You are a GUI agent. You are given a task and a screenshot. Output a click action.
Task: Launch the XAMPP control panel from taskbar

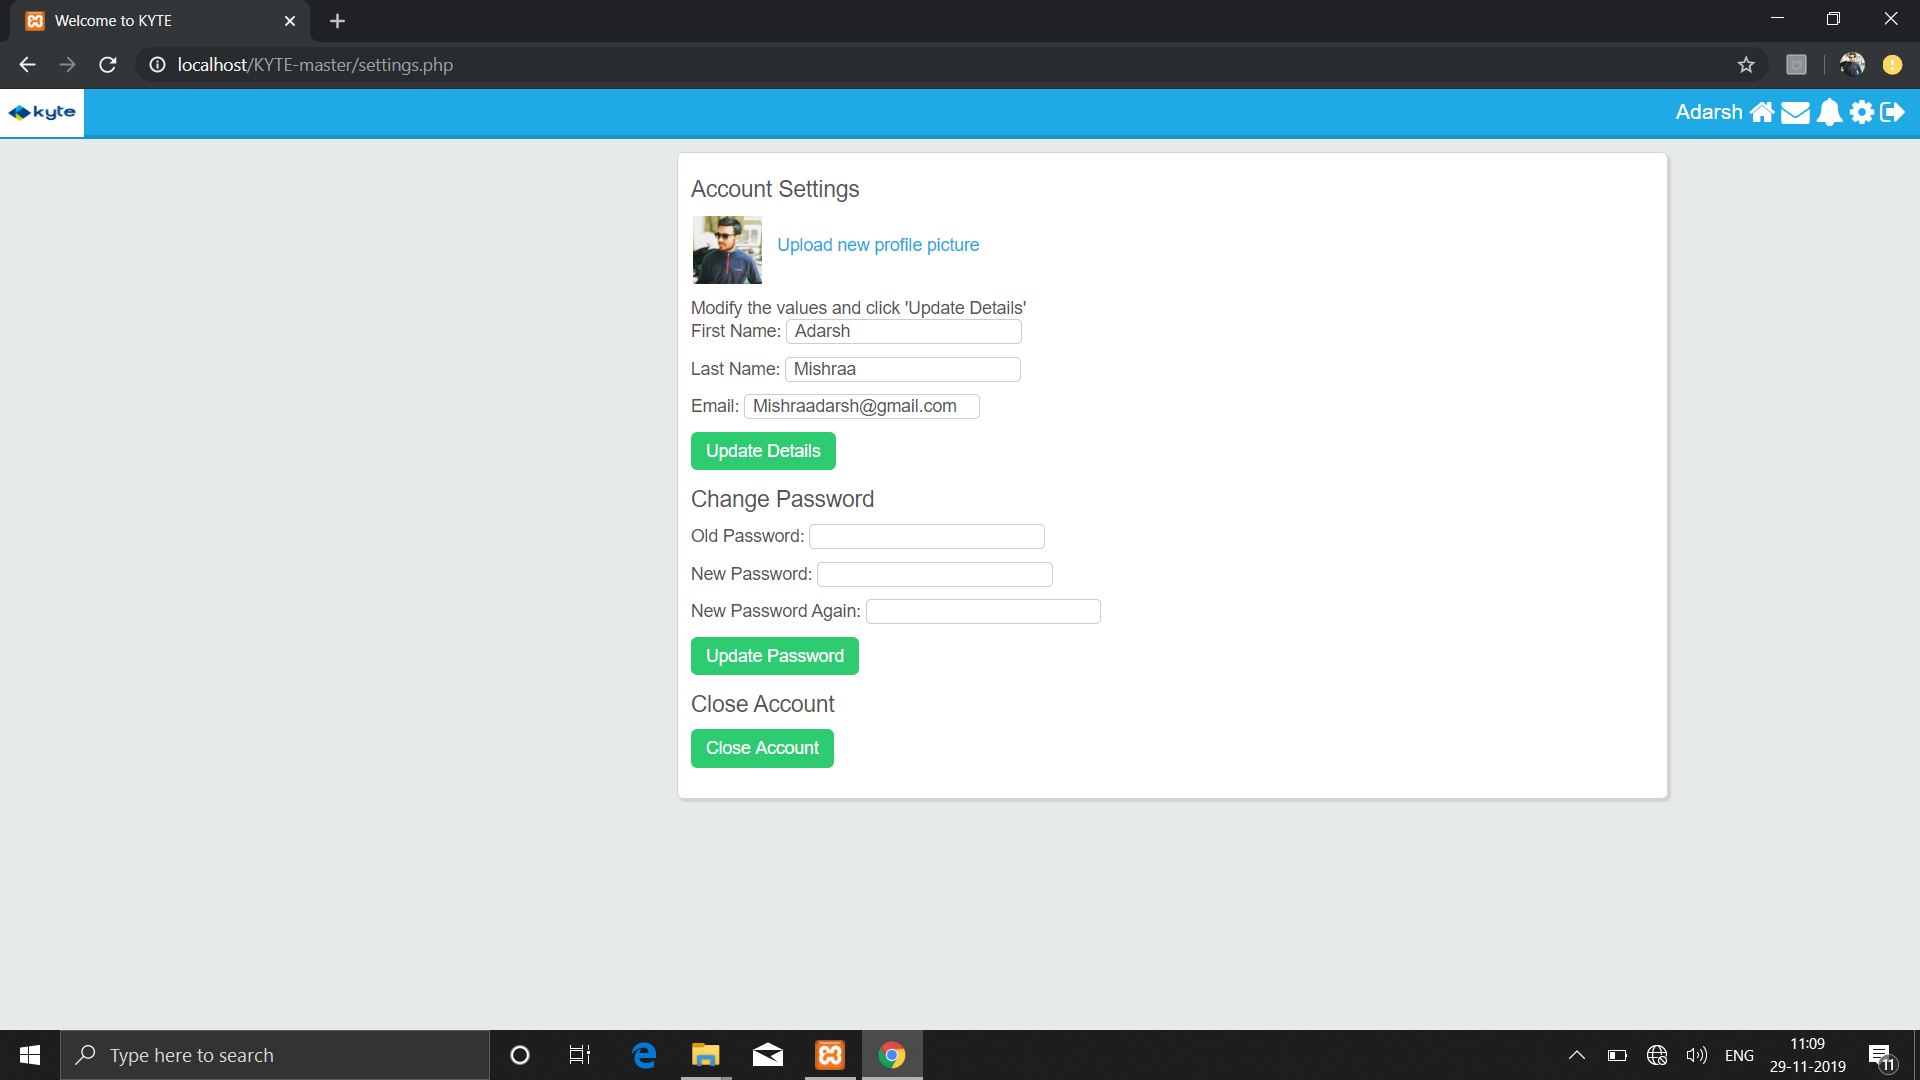point(829,1054)
